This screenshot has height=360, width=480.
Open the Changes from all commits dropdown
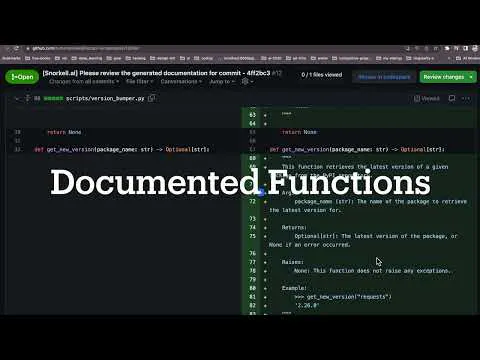(84, 82)
